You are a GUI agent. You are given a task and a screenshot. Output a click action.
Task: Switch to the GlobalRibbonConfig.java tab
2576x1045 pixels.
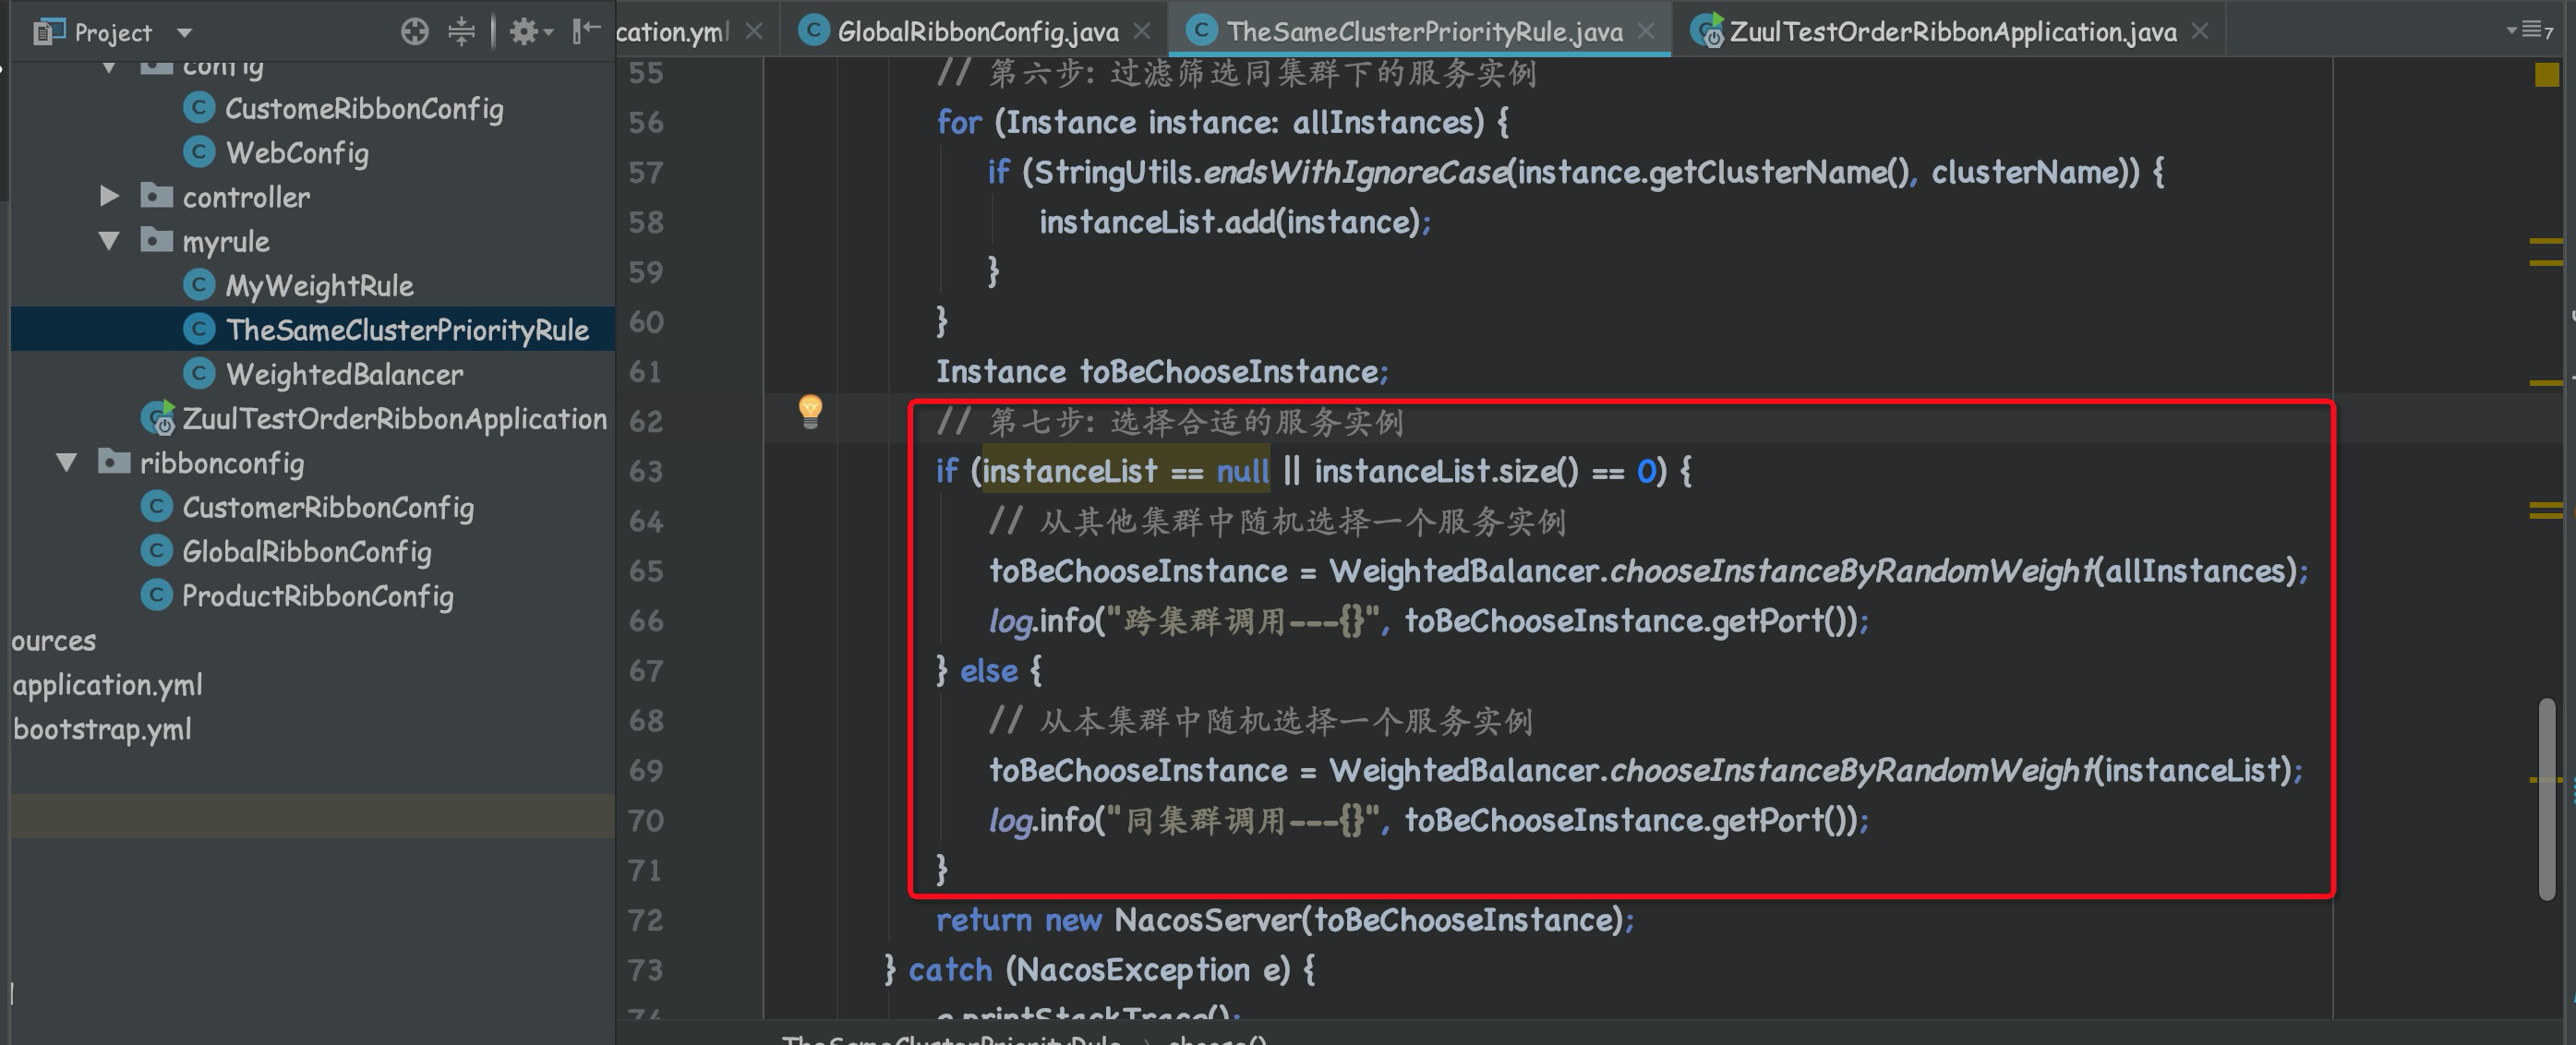[x=977, y=32]
